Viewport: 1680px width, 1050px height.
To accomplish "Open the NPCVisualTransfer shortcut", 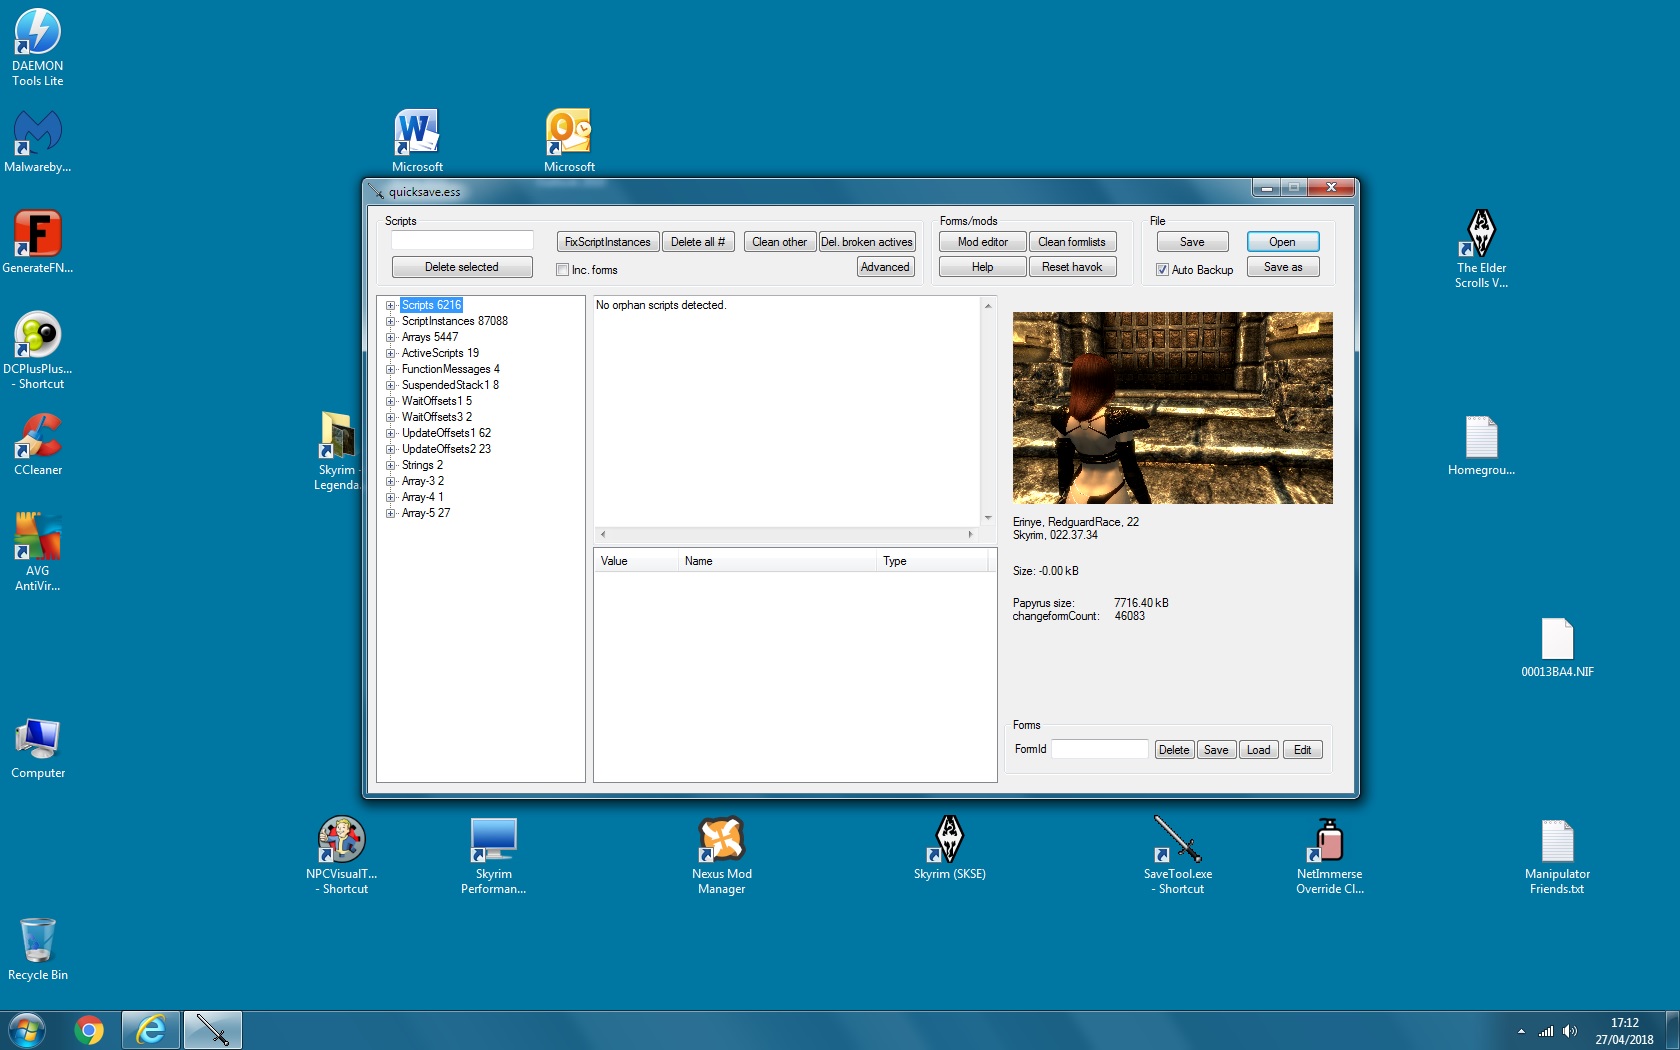I will click(341, 845).
